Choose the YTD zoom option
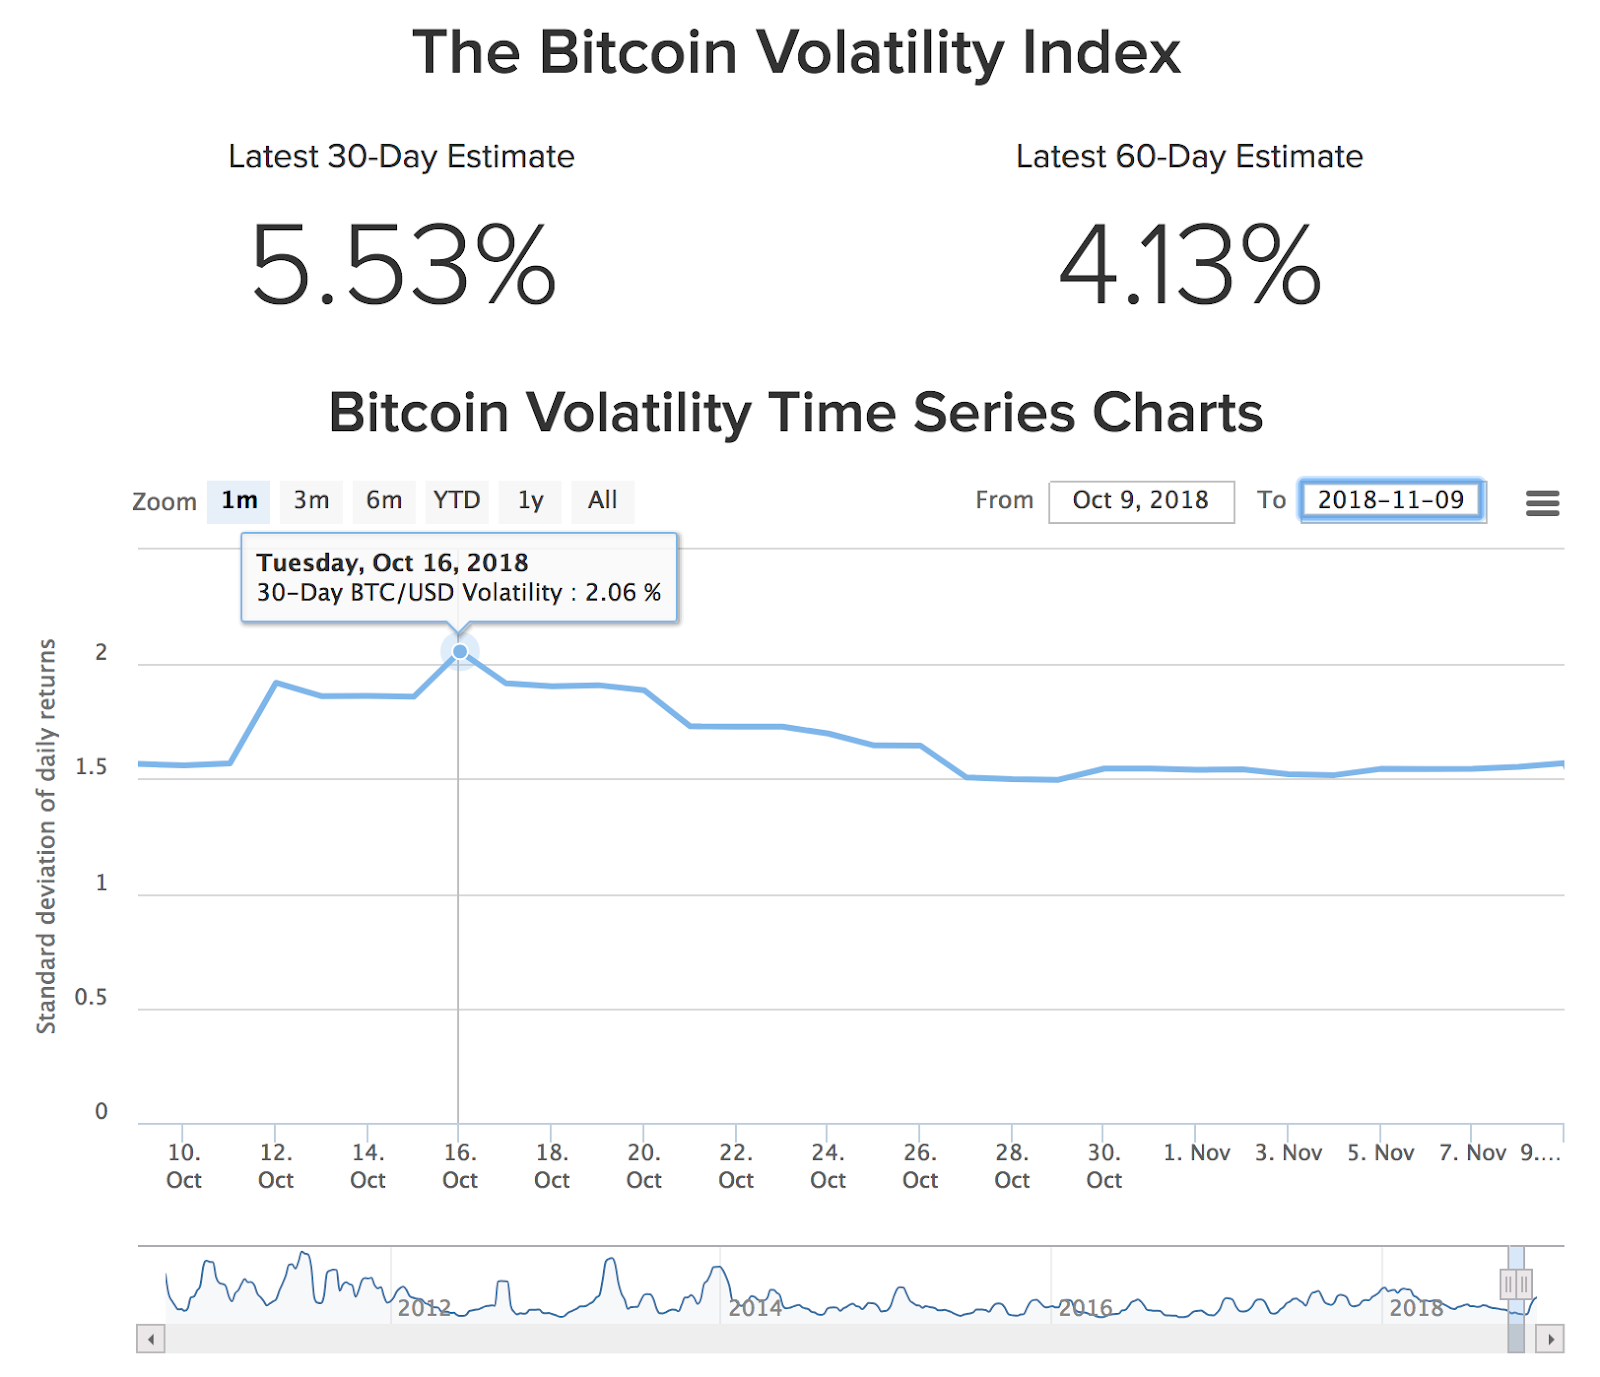This screenshot has width=1600, height=1377. (x=457, y=501)
